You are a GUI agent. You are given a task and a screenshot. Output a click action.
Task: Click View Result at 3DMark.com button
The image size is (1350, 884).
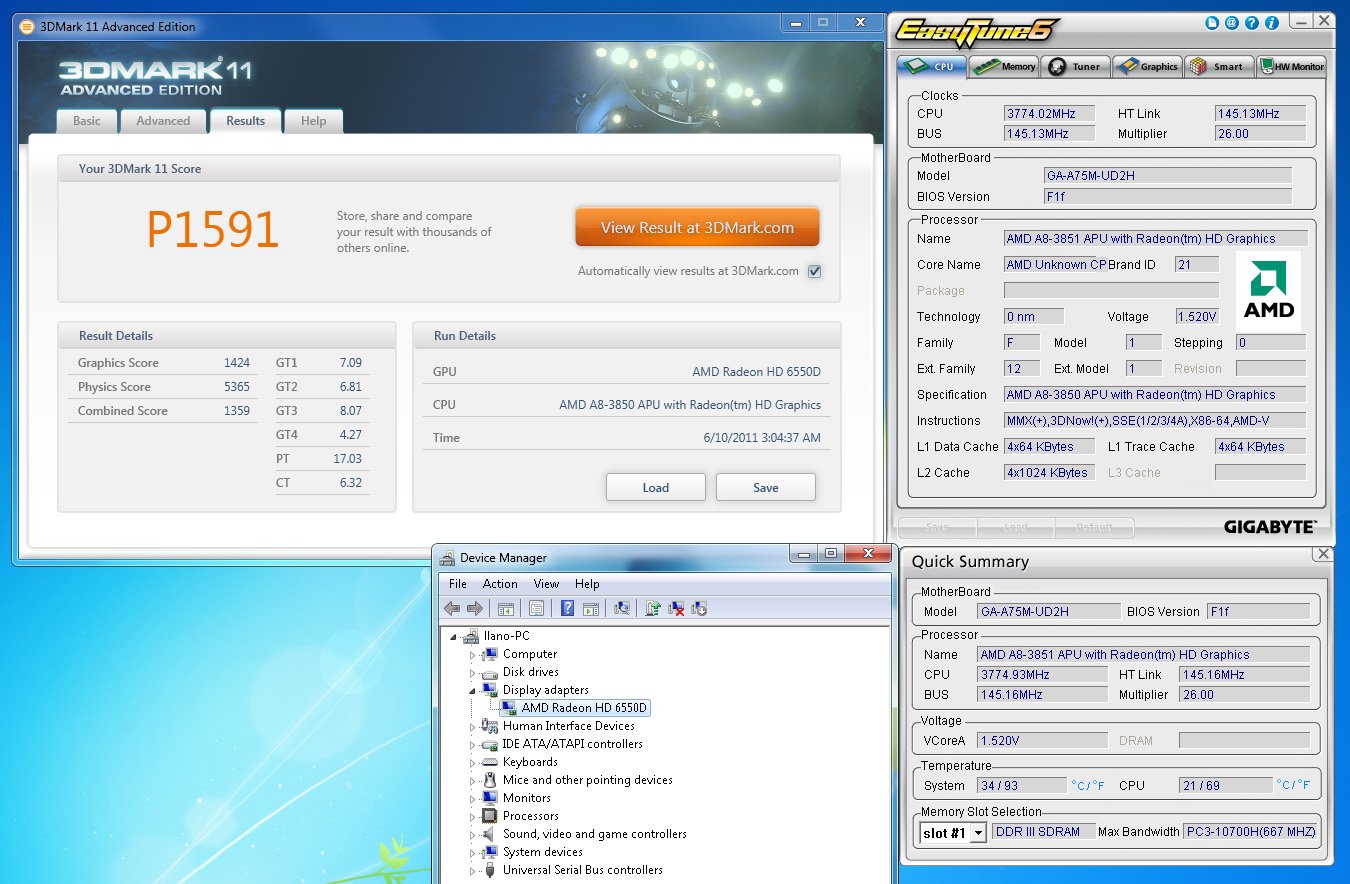tap(697, 228)
